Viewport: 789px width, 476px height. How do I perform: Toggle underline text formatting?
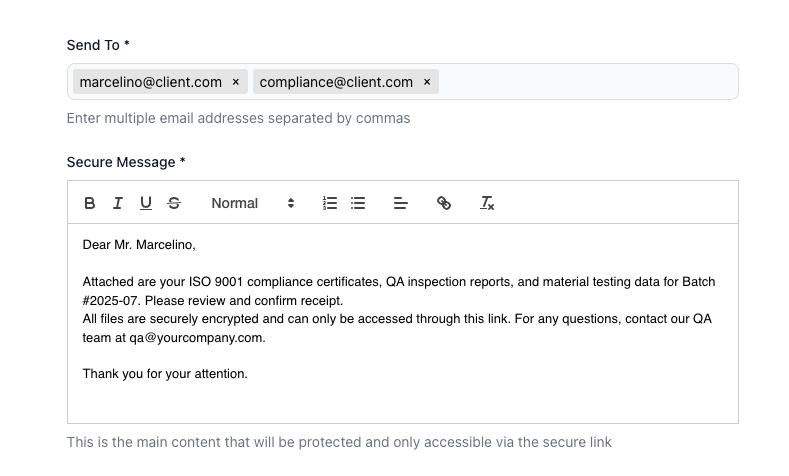(x=146, y=203)
